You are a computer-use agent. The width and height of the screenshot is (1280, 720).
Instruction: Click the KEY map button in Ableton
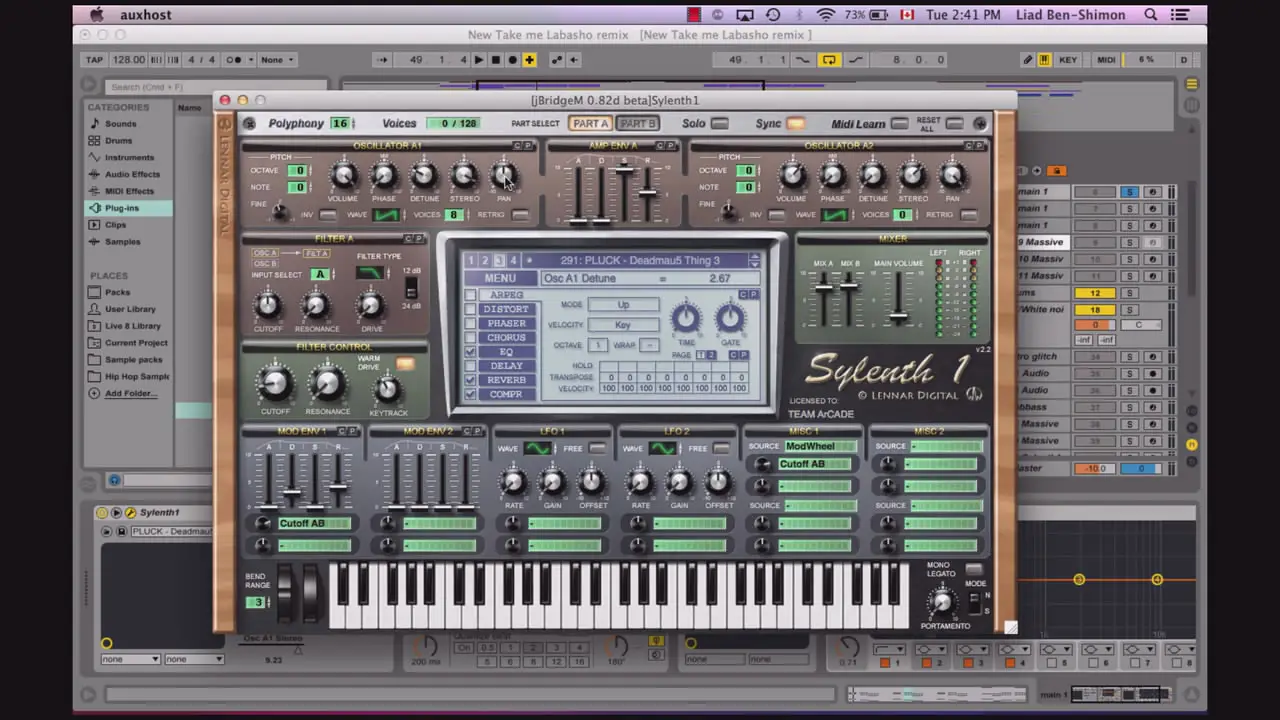[1068, 60]
